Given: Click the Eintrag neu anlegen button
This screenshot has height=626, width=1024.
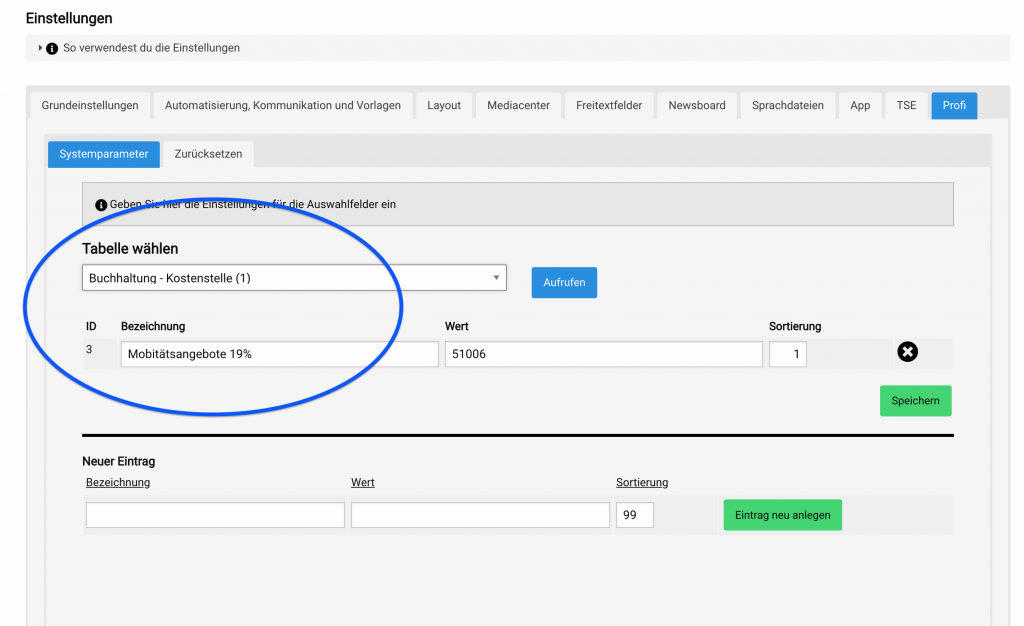Looking at the screenshot, I should [x=782, y=515].
